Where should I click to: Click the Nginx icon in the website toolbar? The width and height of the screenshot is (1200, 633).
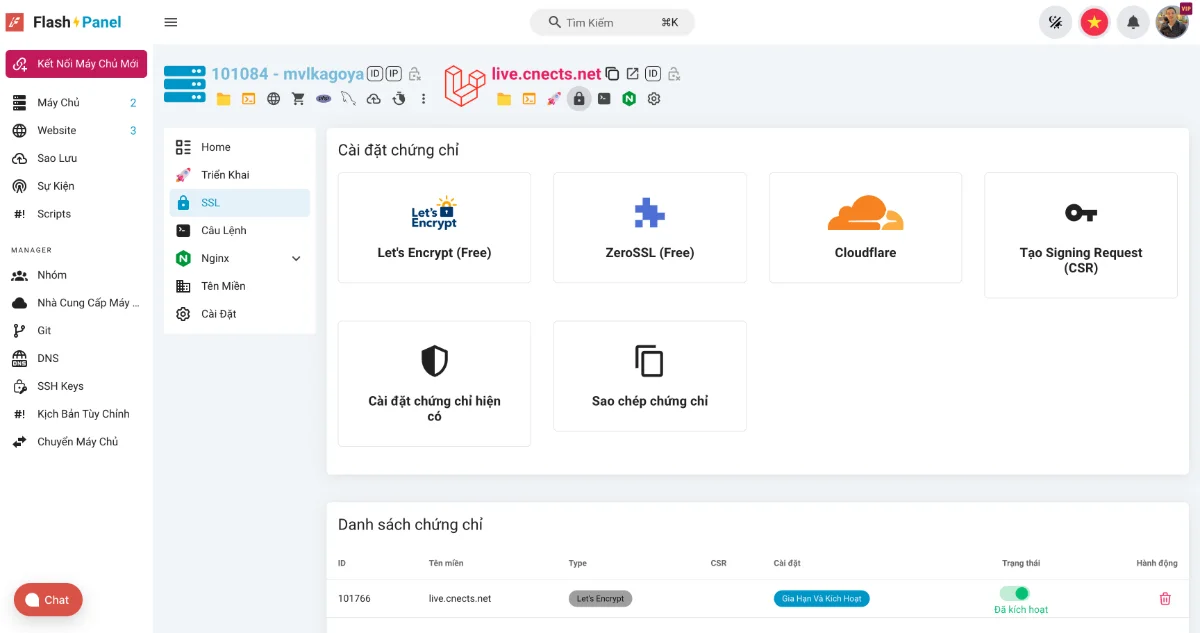[628, 98]
